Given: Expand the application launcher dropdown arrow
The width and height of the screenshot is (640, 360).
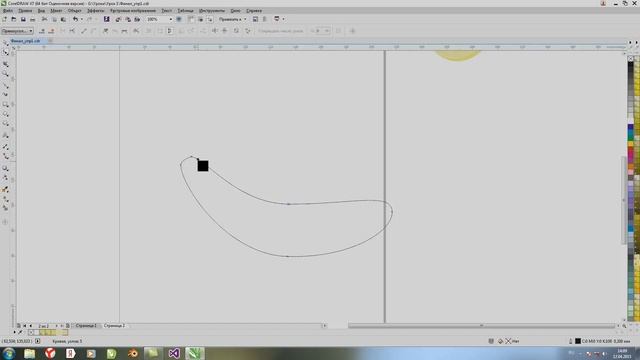Looking at the screenshot, I should click(283, 19).
